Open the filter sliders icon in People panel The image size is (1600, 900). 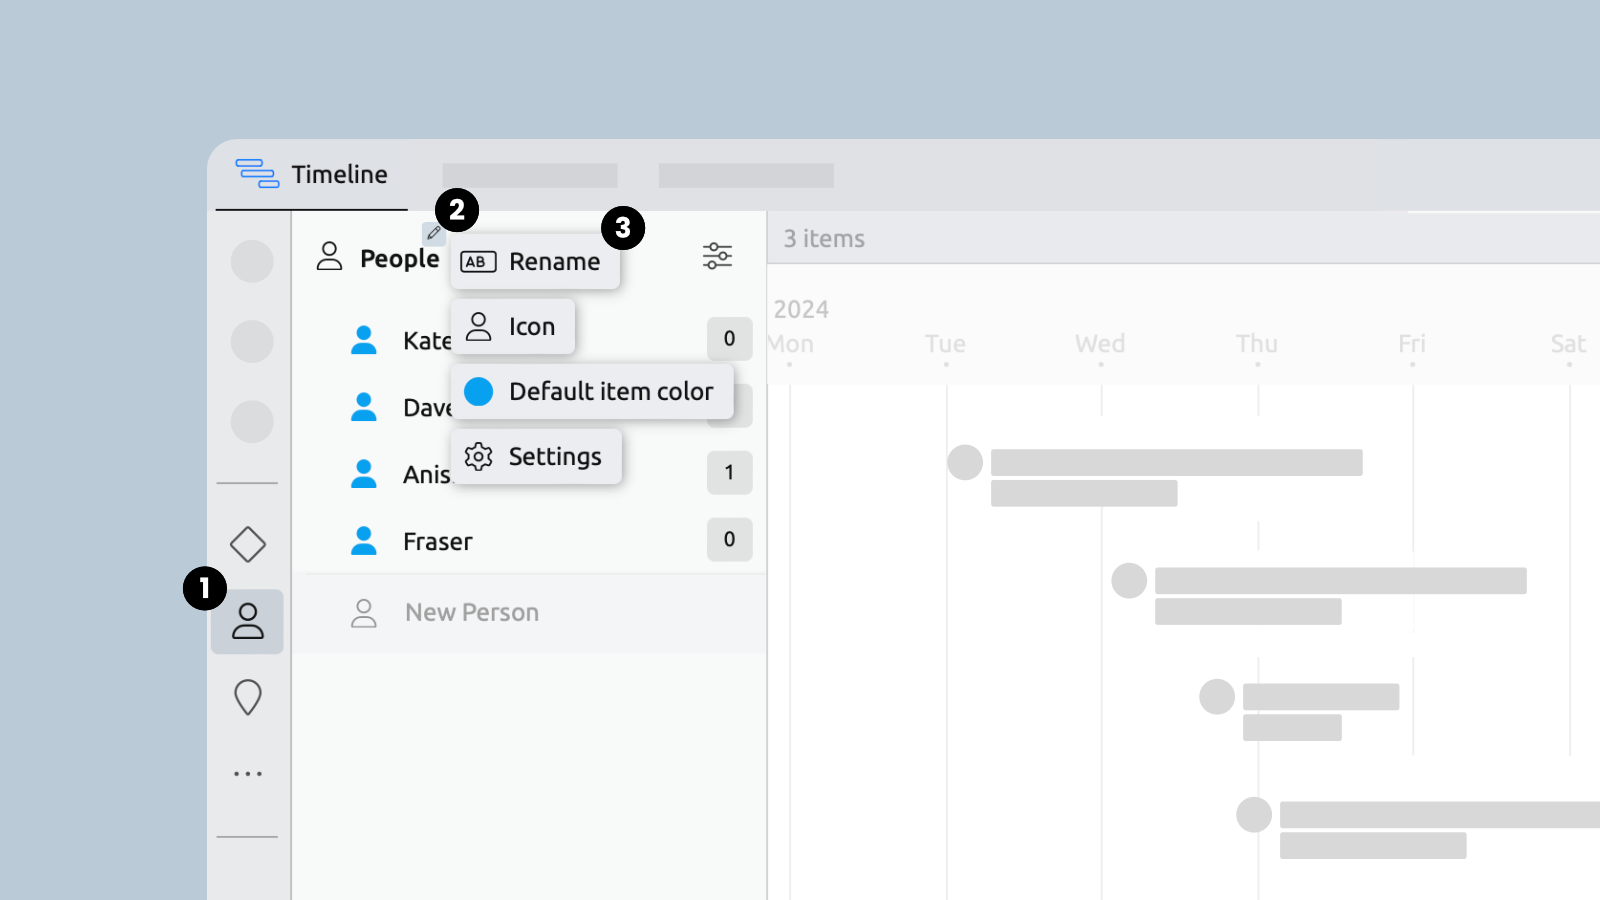[717, 256]
